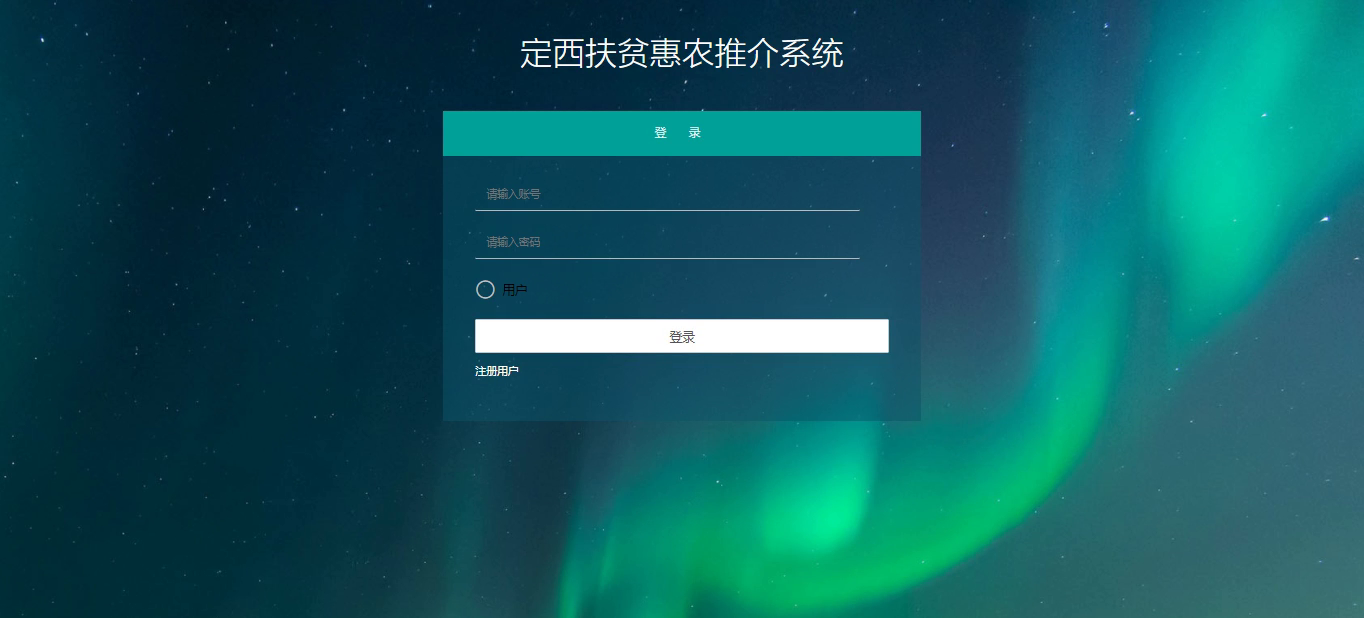Image resolution: width=1364 pixels, height=618 pixels.
Task: Click the white 登录 submit button
Action: [682, 337]
